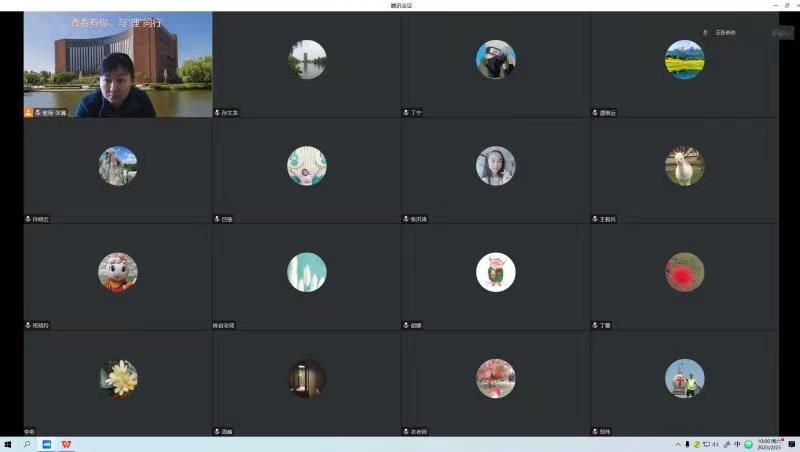Open the notification center in the system tray

(790, 444)
